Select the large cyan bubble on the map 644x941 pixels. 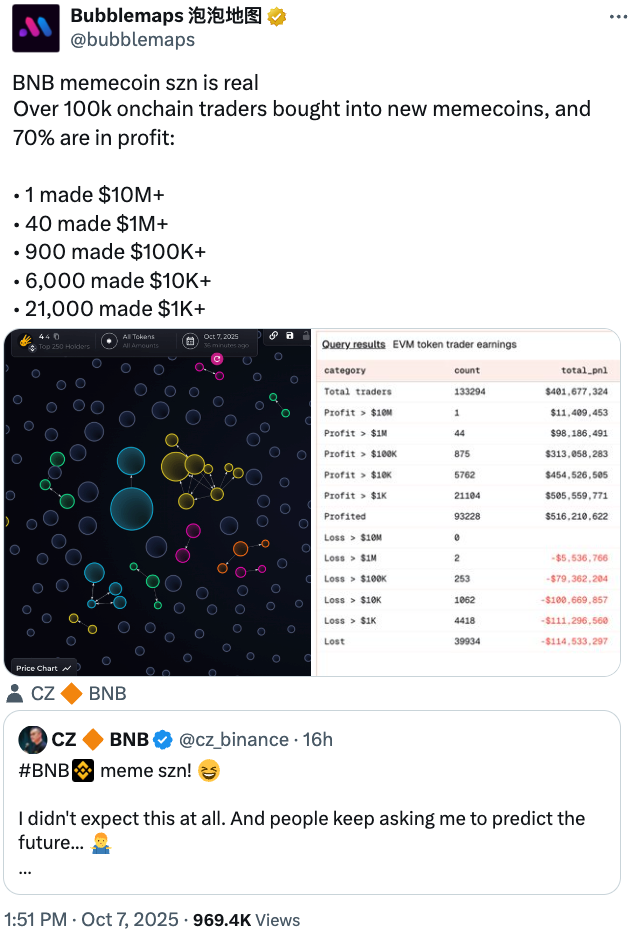click(x=132, y=508)
